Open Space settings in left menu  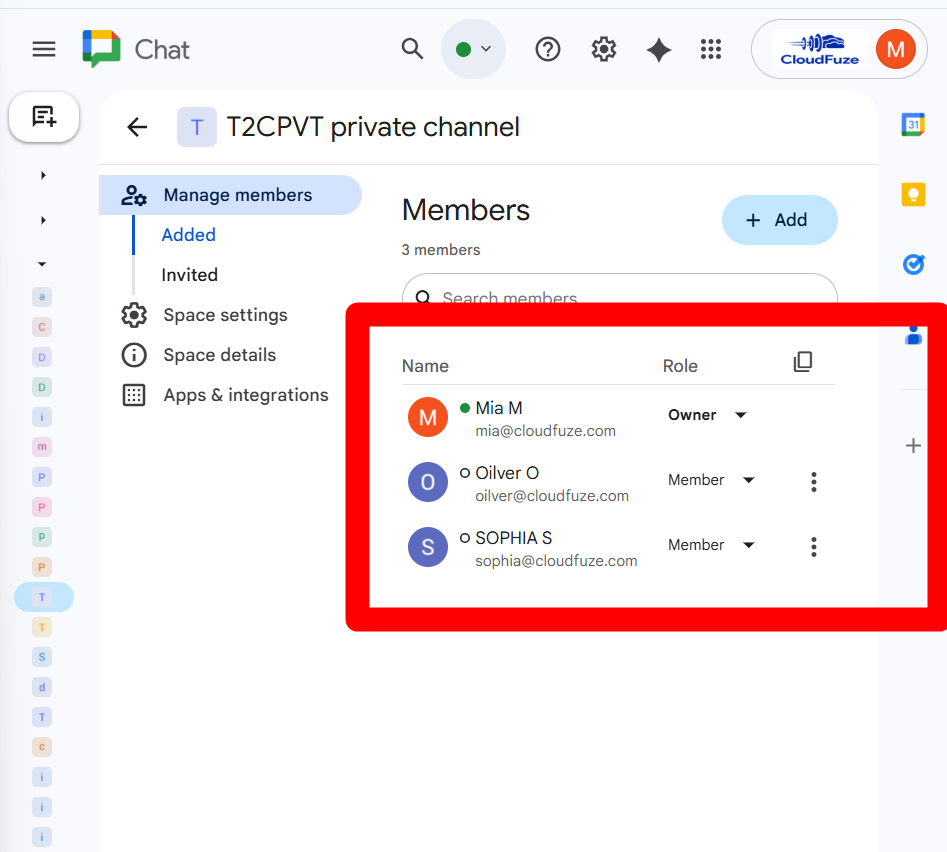[x=225, y=315]
